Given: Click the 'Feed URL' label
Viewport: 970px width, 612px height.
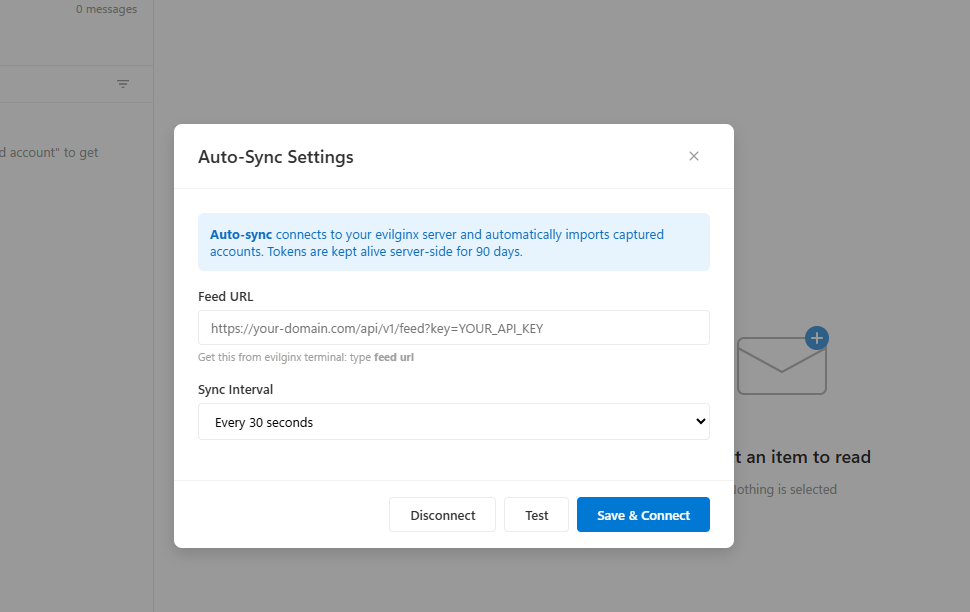Looking at the screenshot, I should pyautogui.click(x=225, y=296).
